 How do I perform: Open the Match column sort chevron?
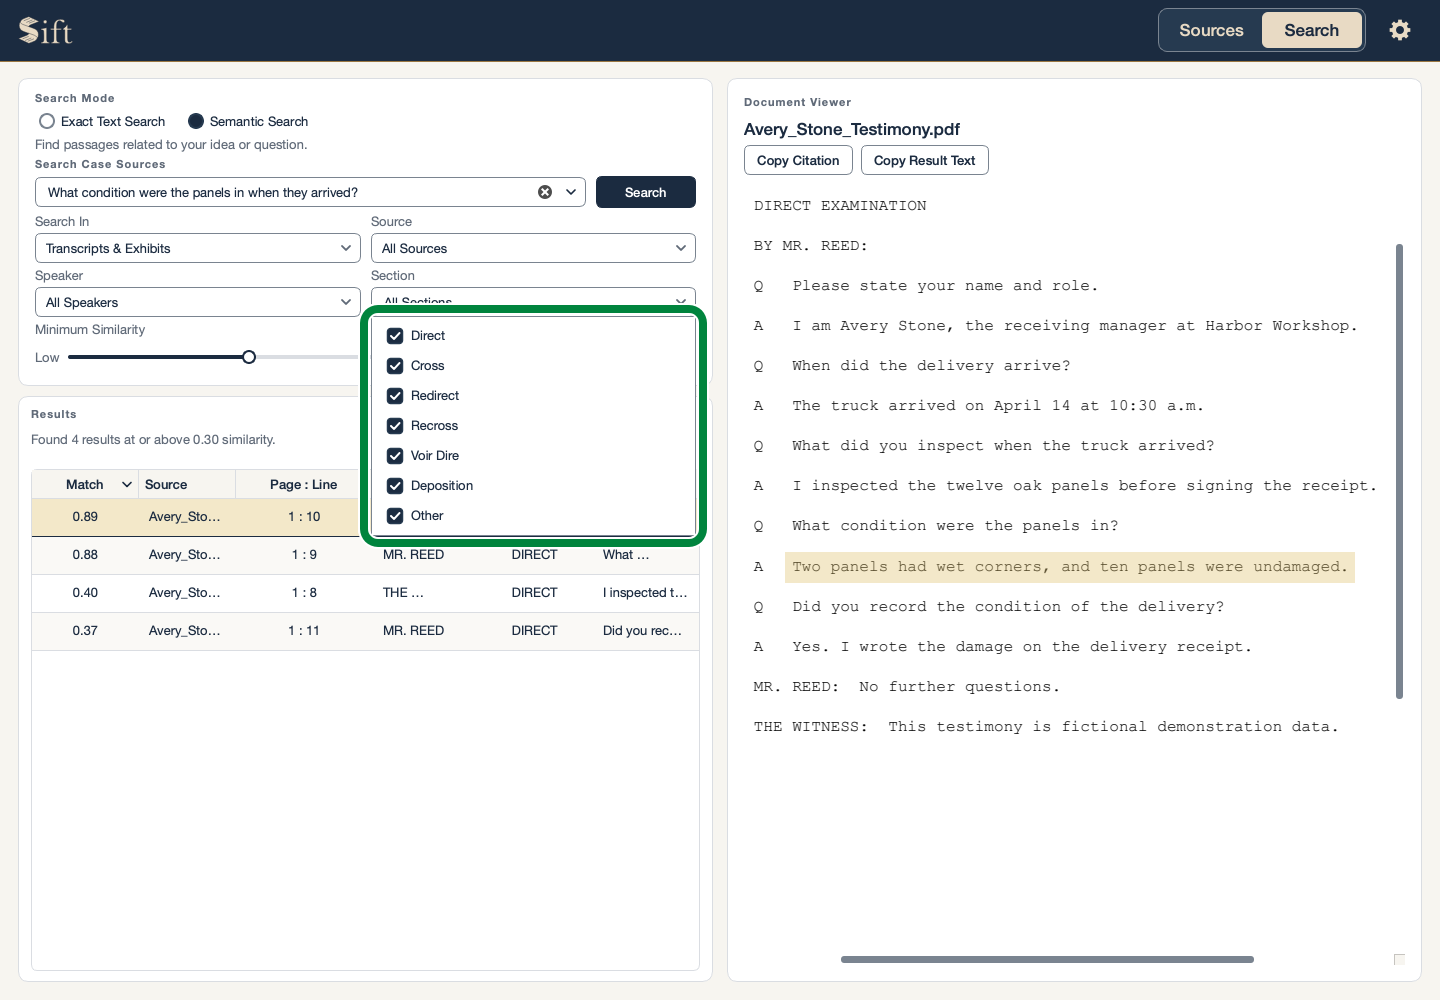pyautogui.click(x=127, y=485)
